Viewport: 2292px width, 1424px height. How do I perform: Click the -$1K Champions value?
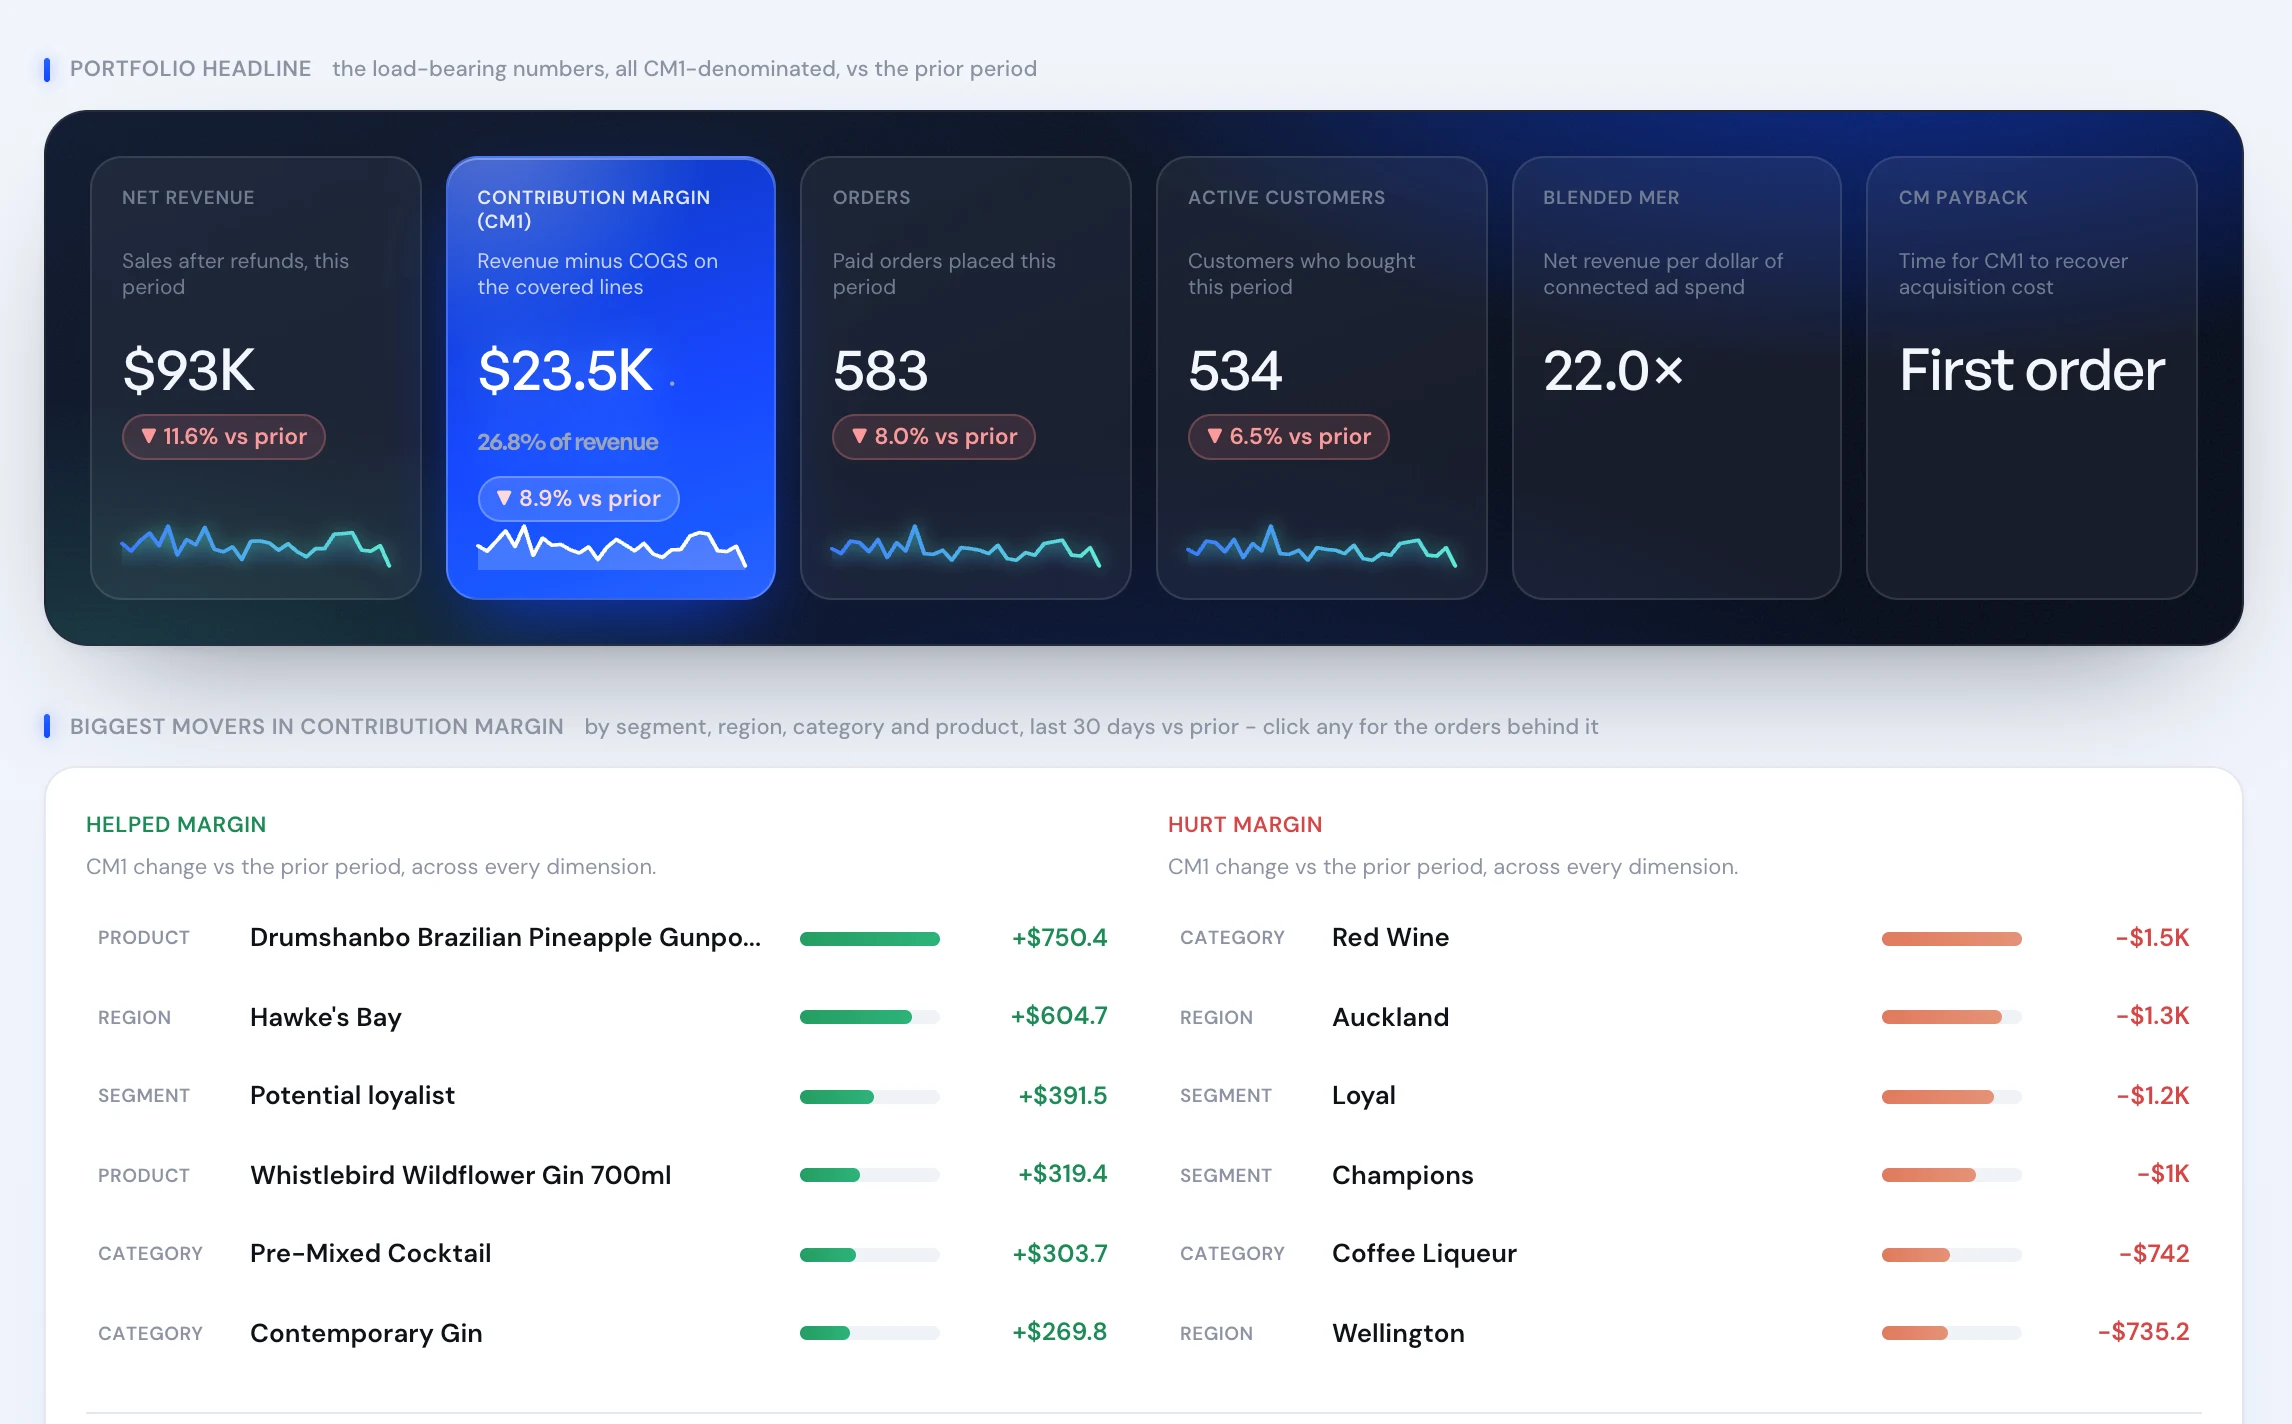[2163, 1174]
